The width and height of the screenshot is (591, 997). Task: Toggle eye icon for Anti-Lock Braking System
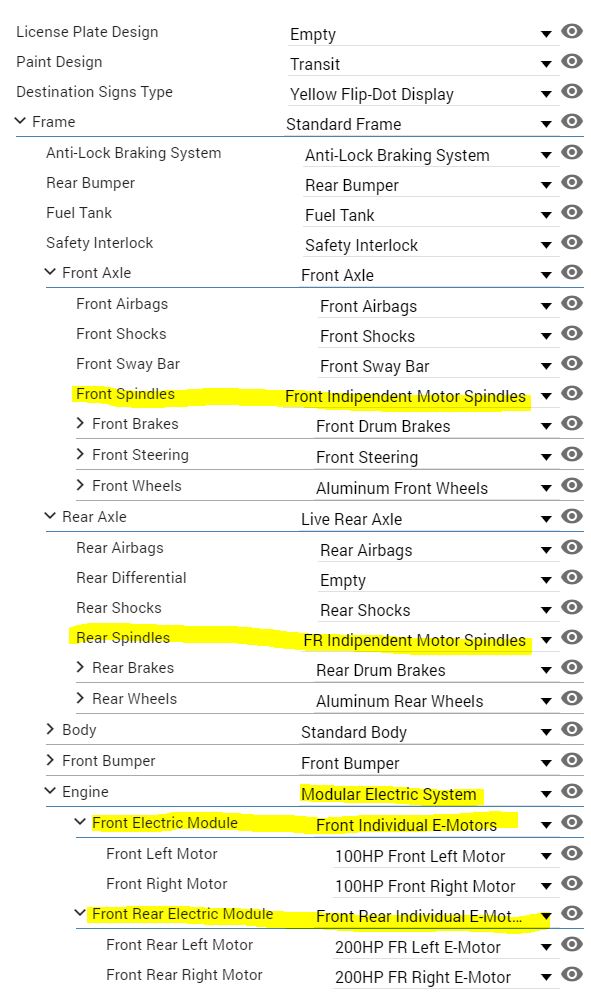click(x=572, y=152)
